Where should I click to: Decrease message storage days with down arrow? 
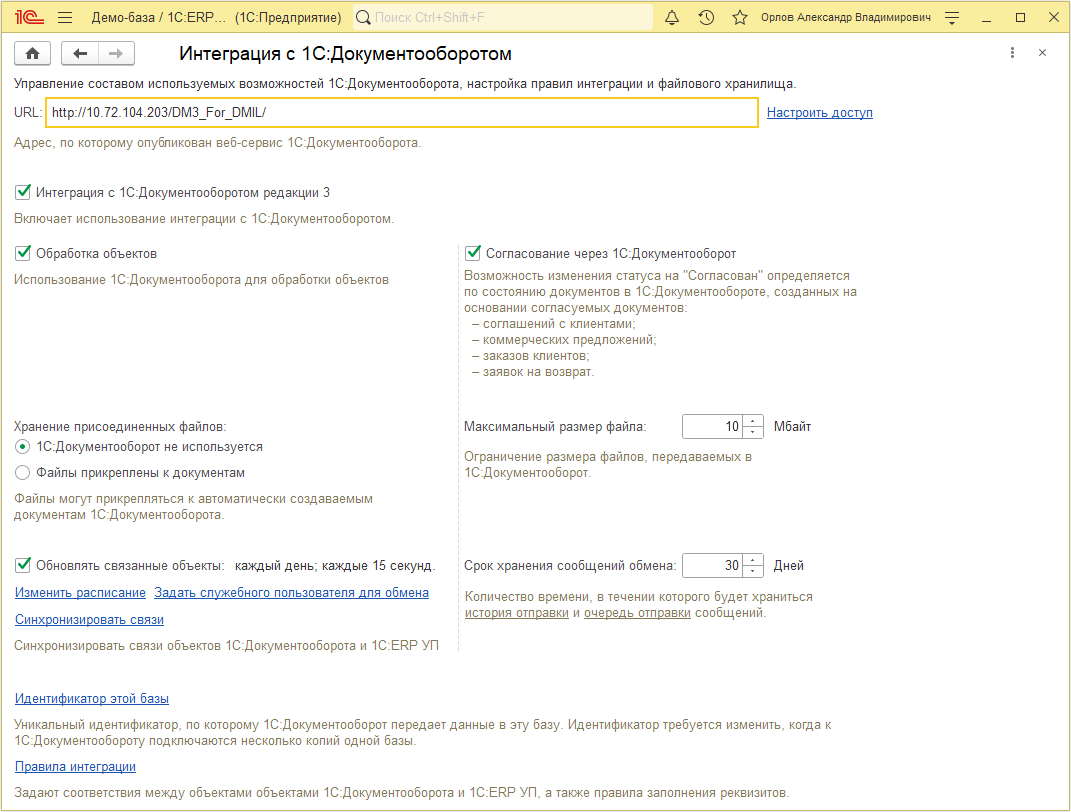tap(753, 571)
